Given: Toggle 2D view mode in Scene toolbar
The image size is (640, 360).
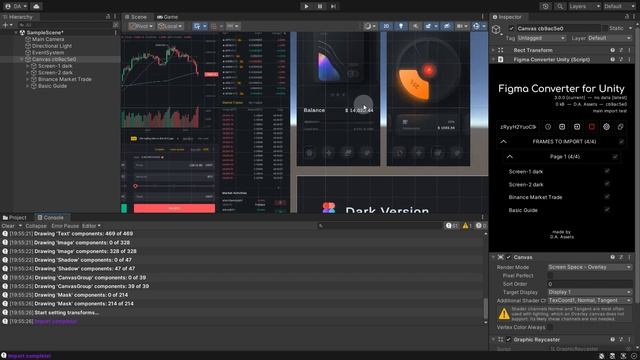Looking at the screenshot, I should tap(386, 26).
